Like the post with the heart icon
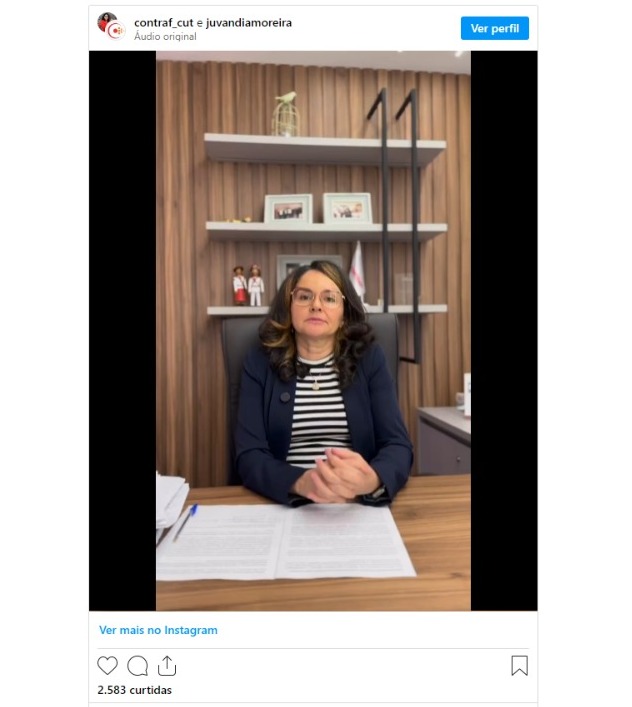The width and height of the screenshot is (632, 707). pyautogui.click(x=107, y=666)
